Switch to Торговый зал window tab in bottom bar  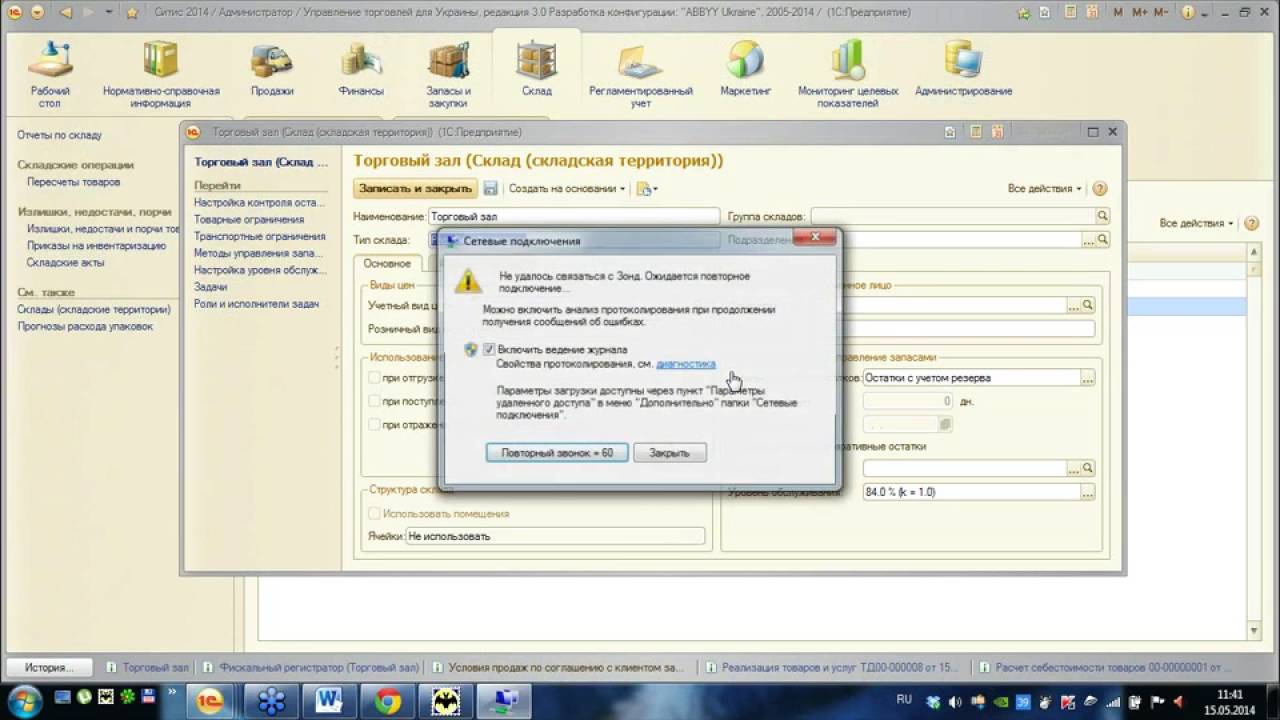tap(147, 667)
